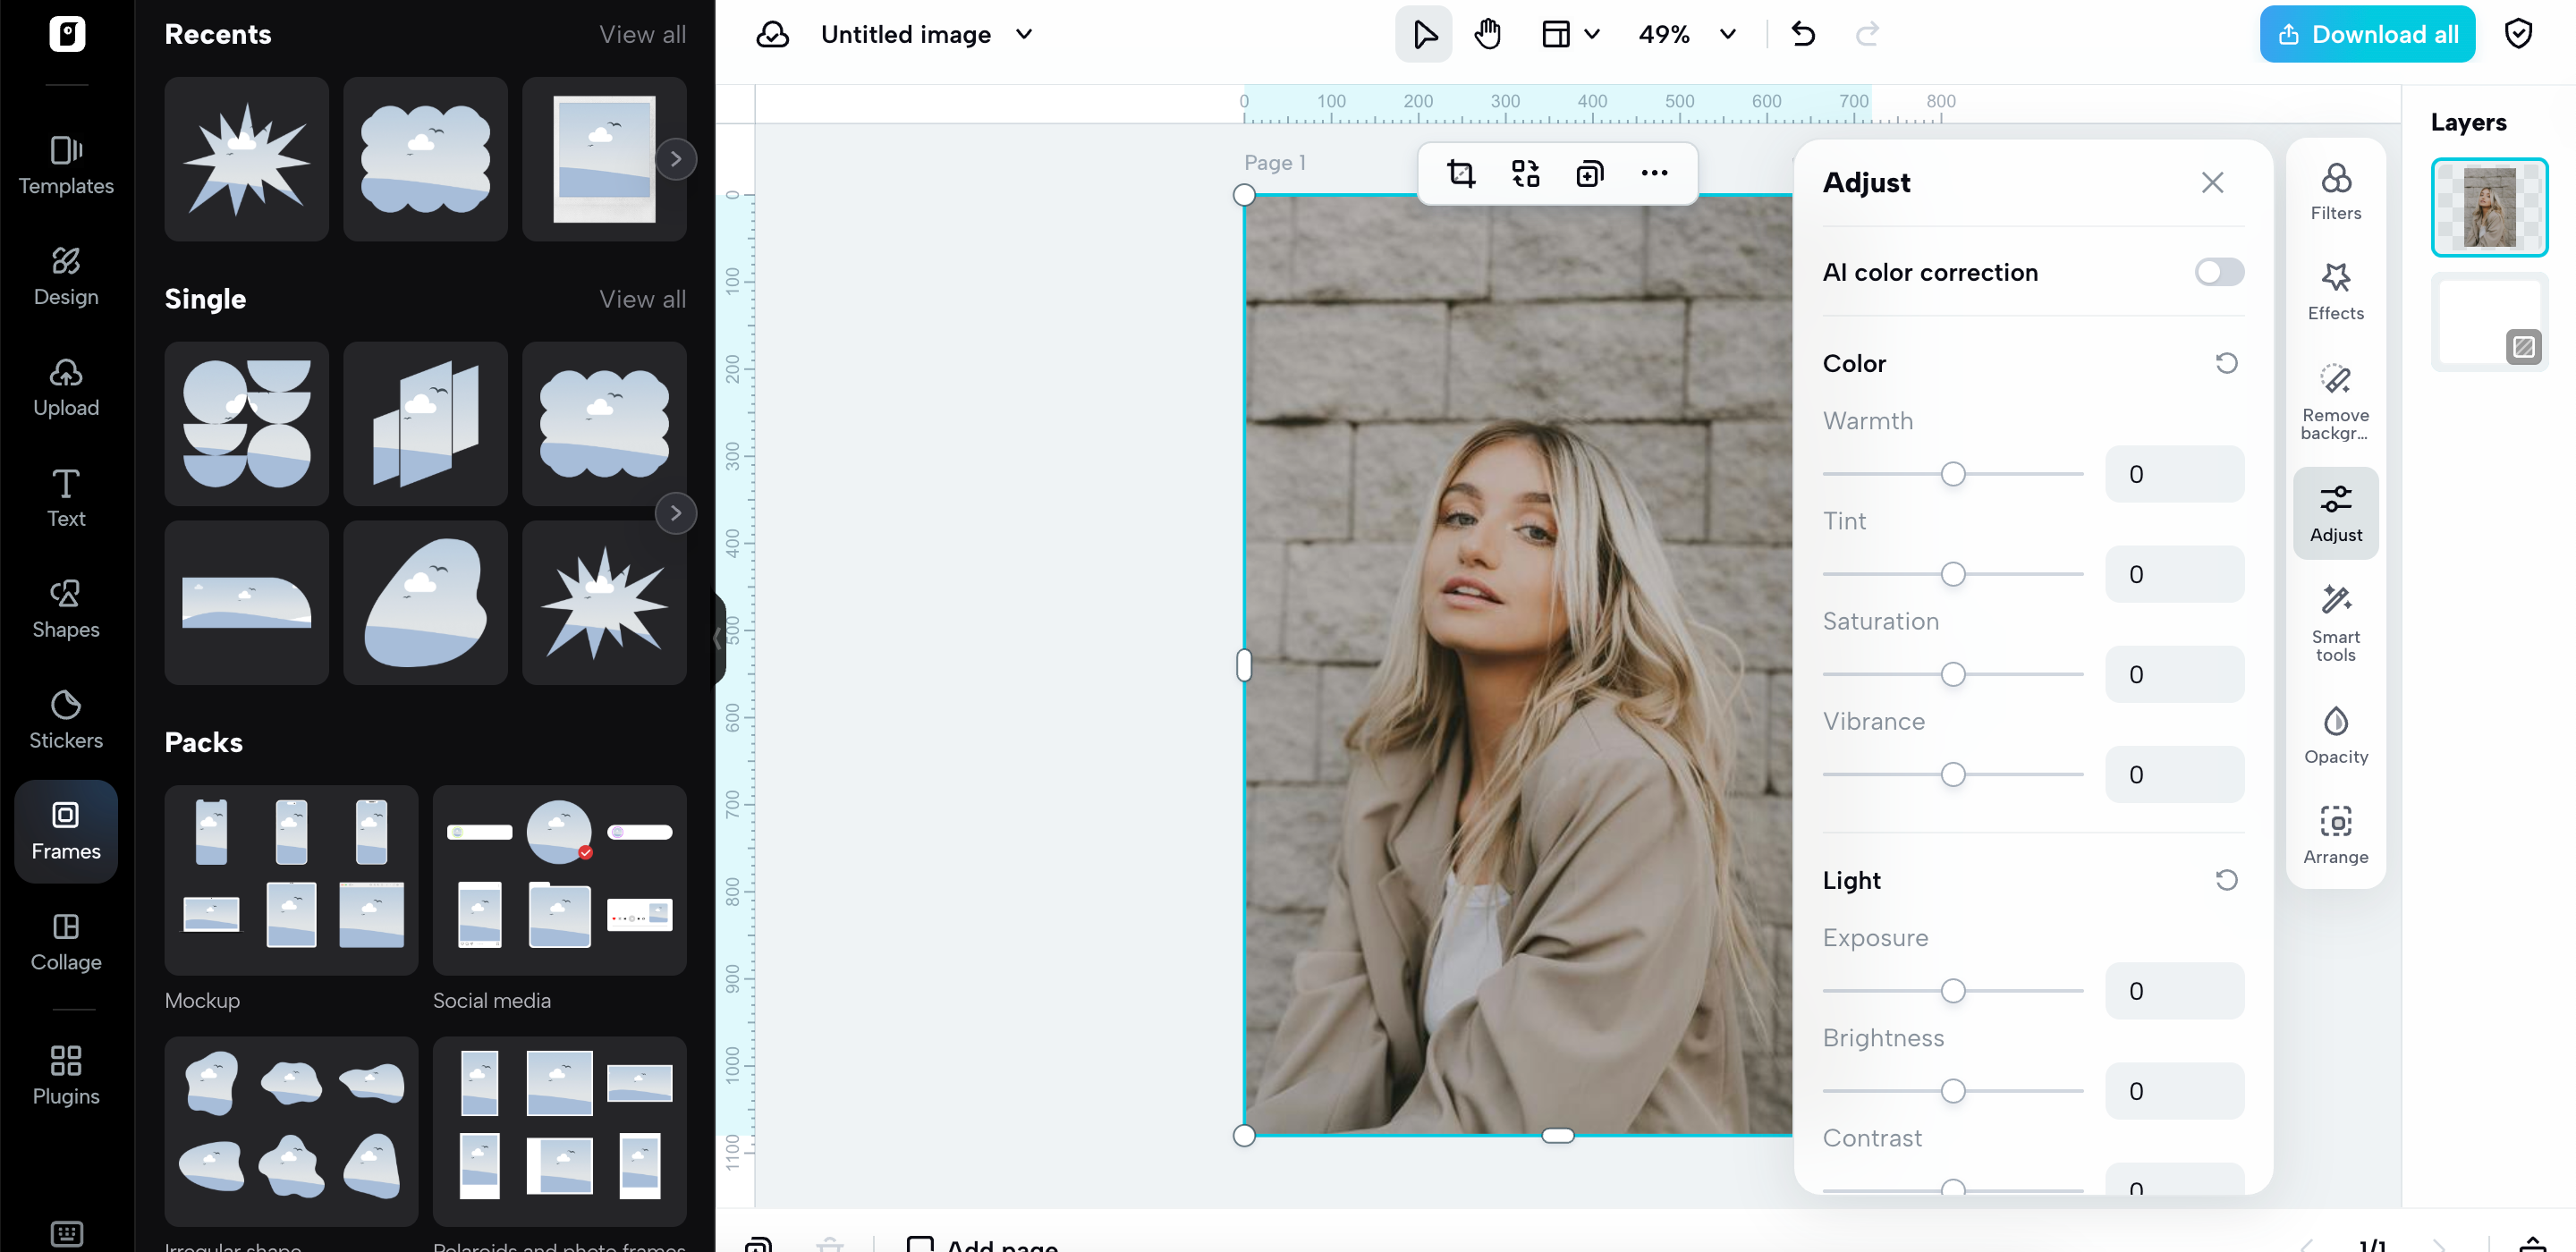Open the Smart tools panel
2576x1252 pixels.
[2335, 623]
